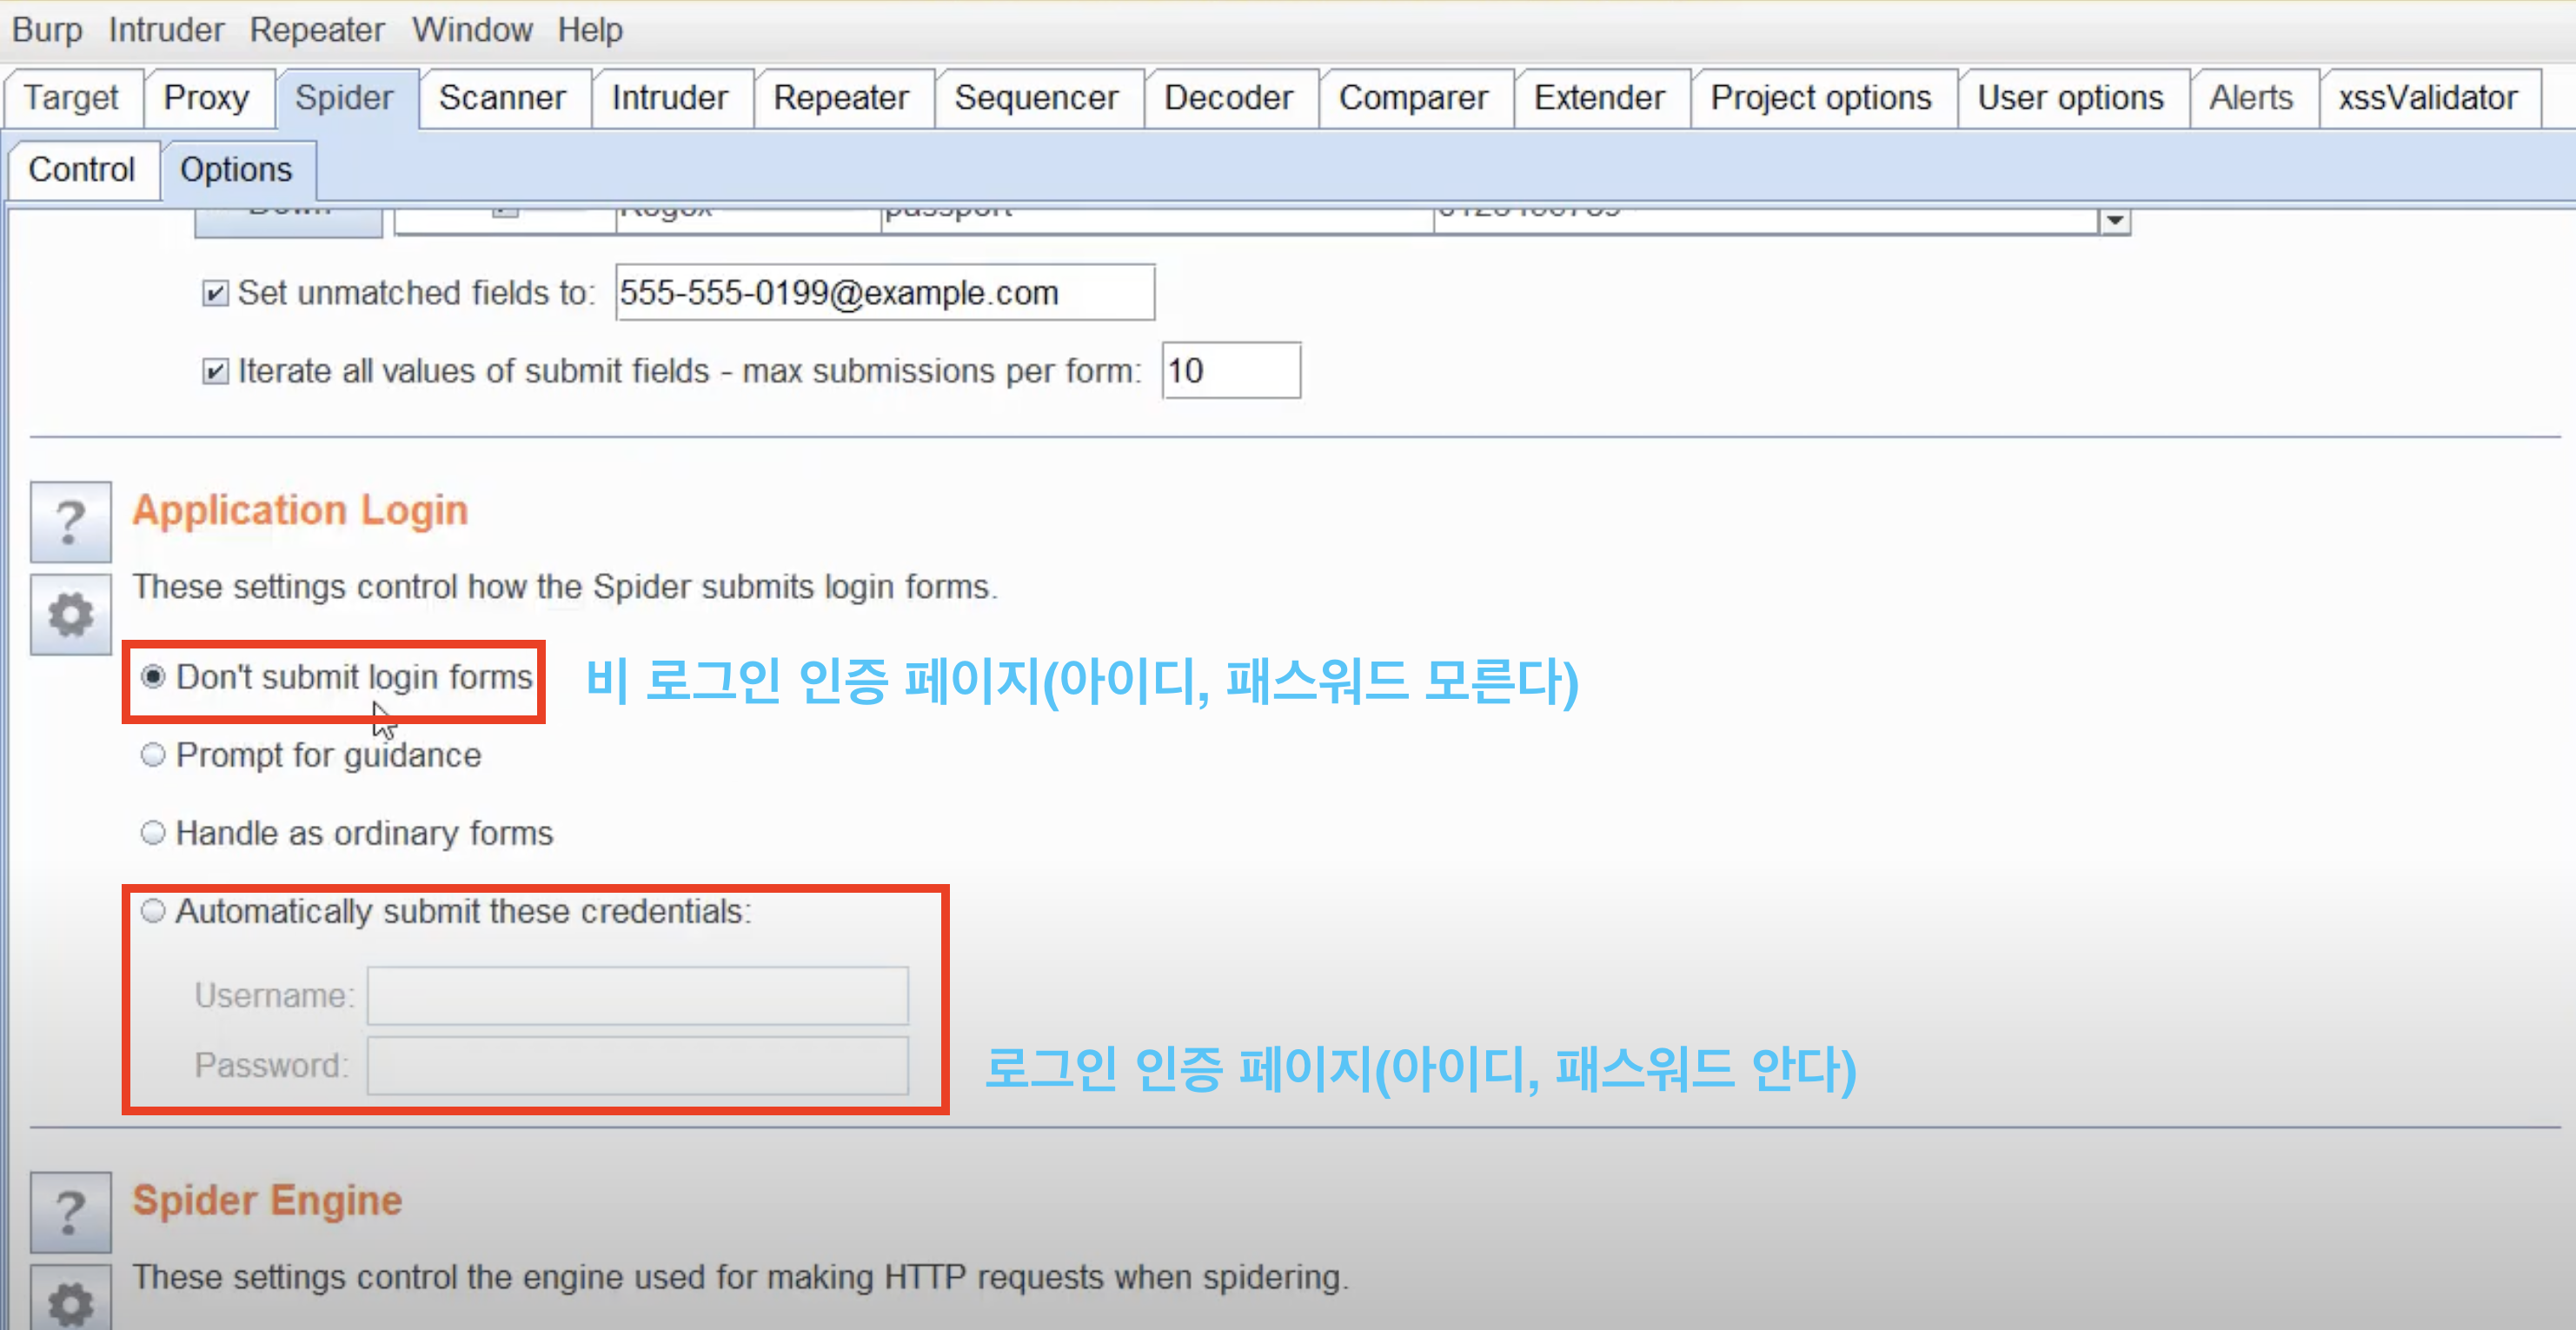Image resolution: width=2576 pixels, height=1330 pixels.
Task: Select 'Don't submit login forms' radio
Action: tap(153, 677)
